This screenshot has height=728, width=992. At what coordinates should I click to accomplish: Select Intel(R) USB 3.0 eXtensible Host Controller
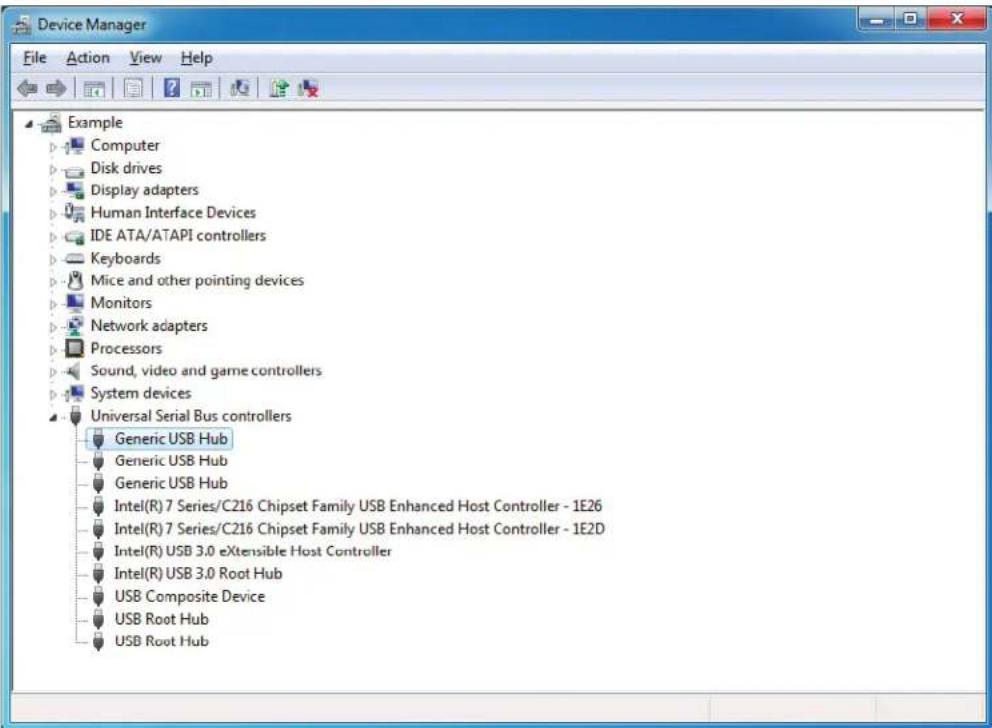pos(253,551)
